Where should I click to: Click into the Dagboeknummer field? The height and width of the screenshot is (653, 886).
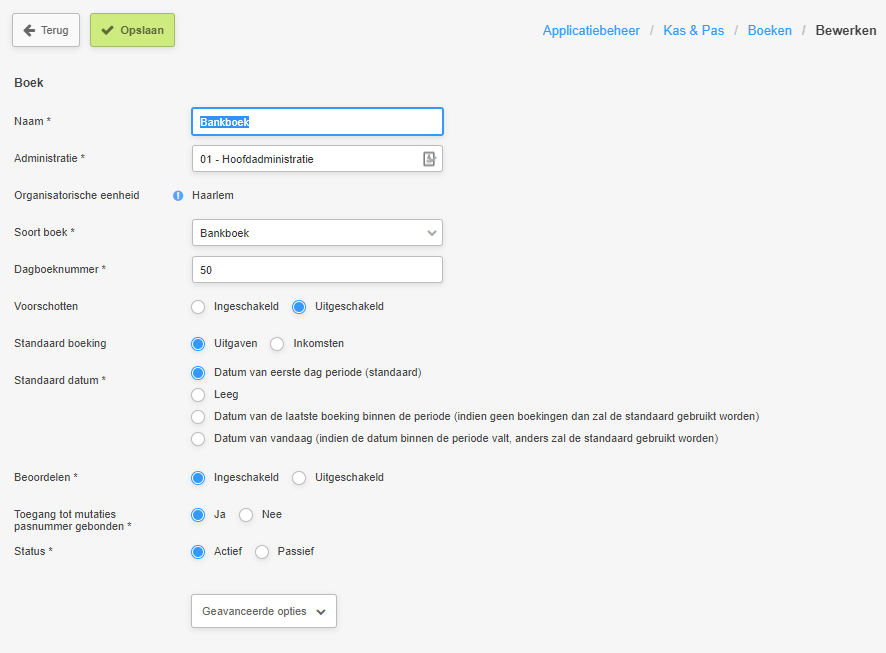[317, 269]
